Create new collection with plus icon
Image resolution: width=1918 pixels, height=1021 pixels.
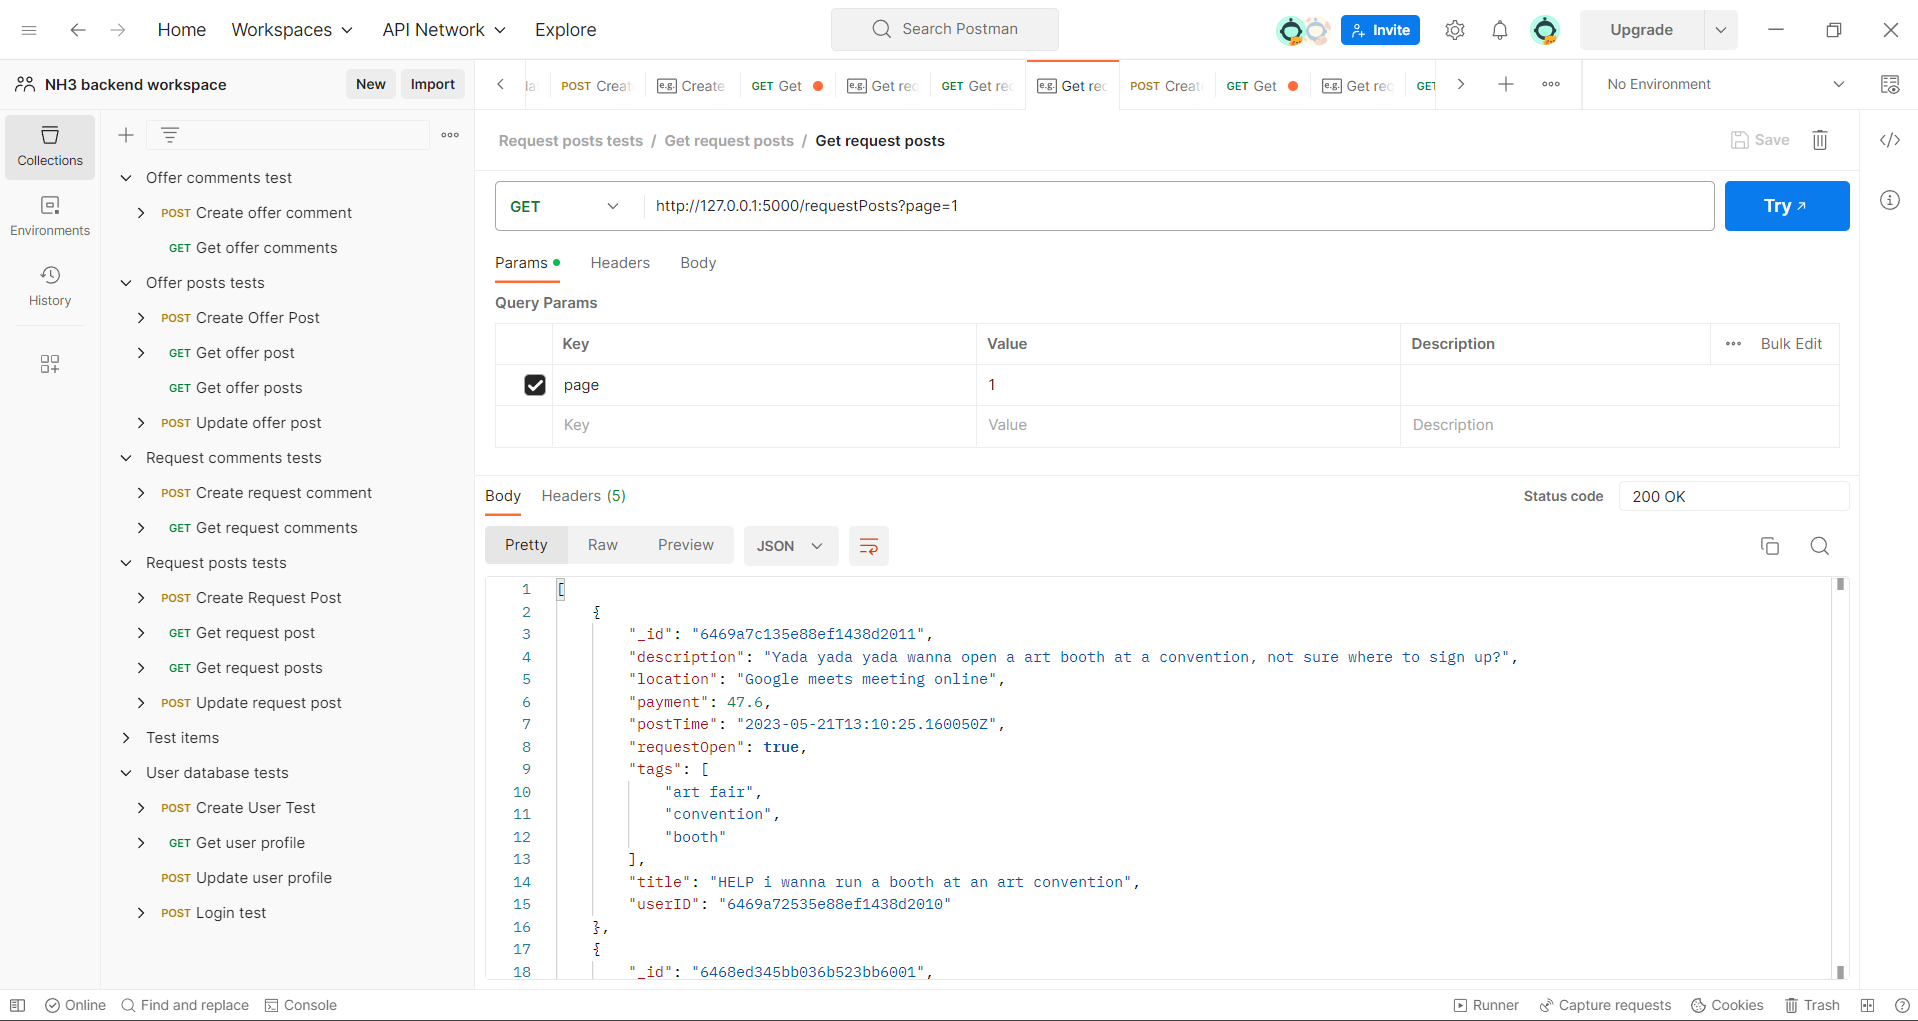126,135
